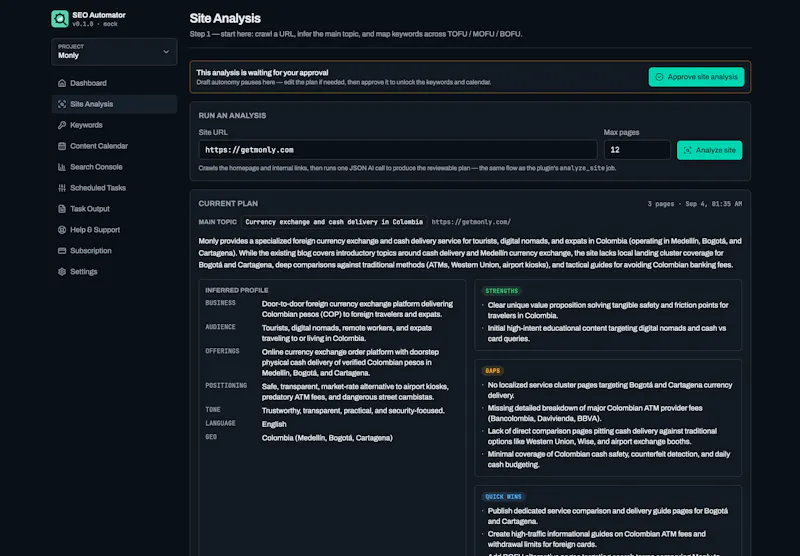Click the '3 pages · Sep 4' timestamp

(695, 204)
